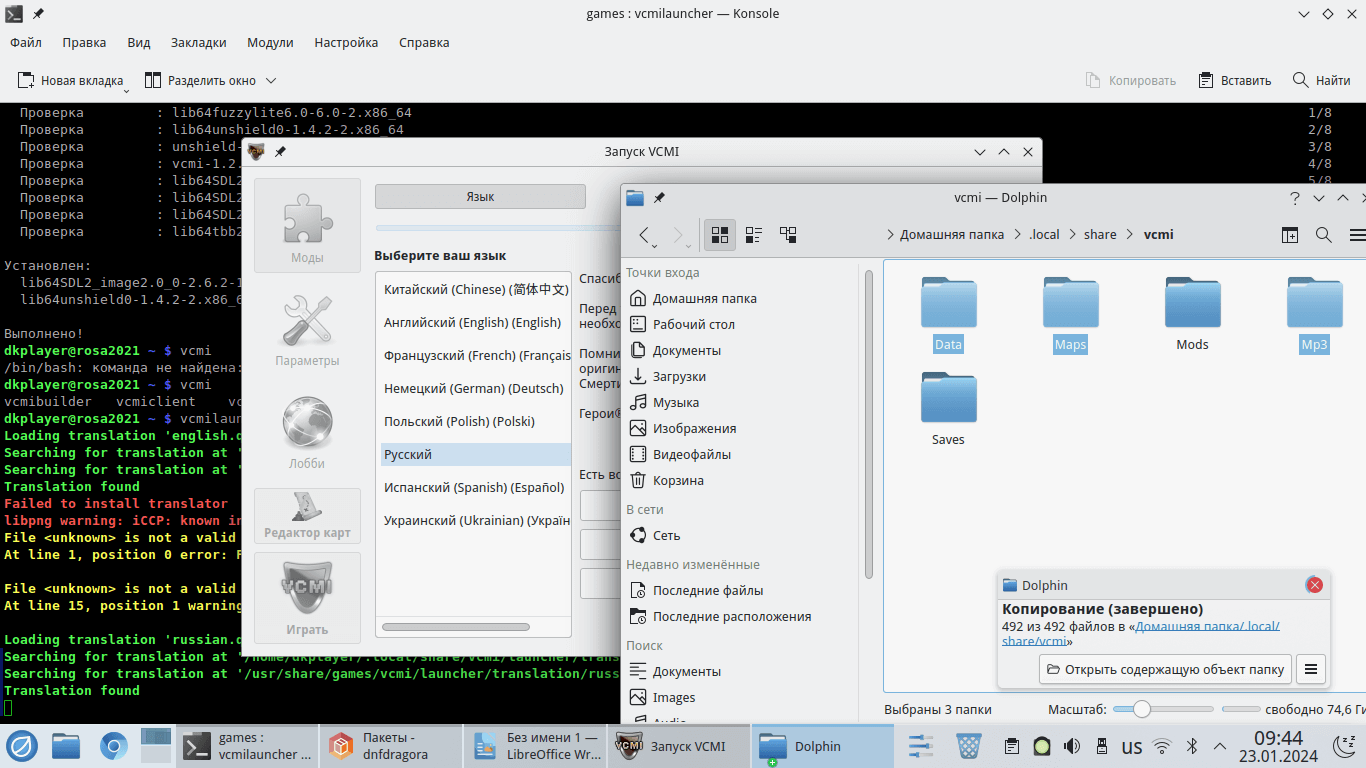Screen dimensions: 1366x768
Task: Close the Dolphin copy notification
Action: 1315,585
